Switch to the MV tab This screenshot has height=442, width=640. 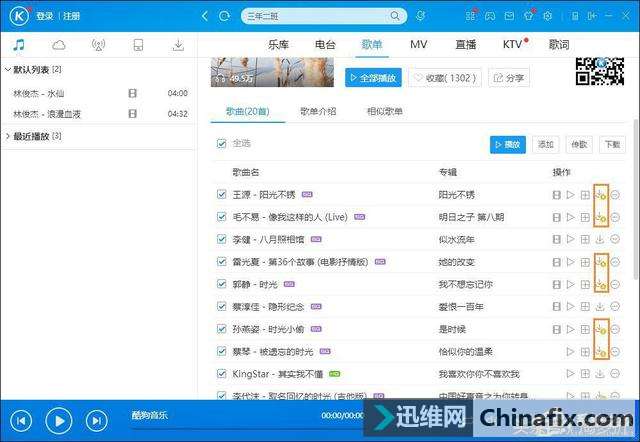click(418, 44)
